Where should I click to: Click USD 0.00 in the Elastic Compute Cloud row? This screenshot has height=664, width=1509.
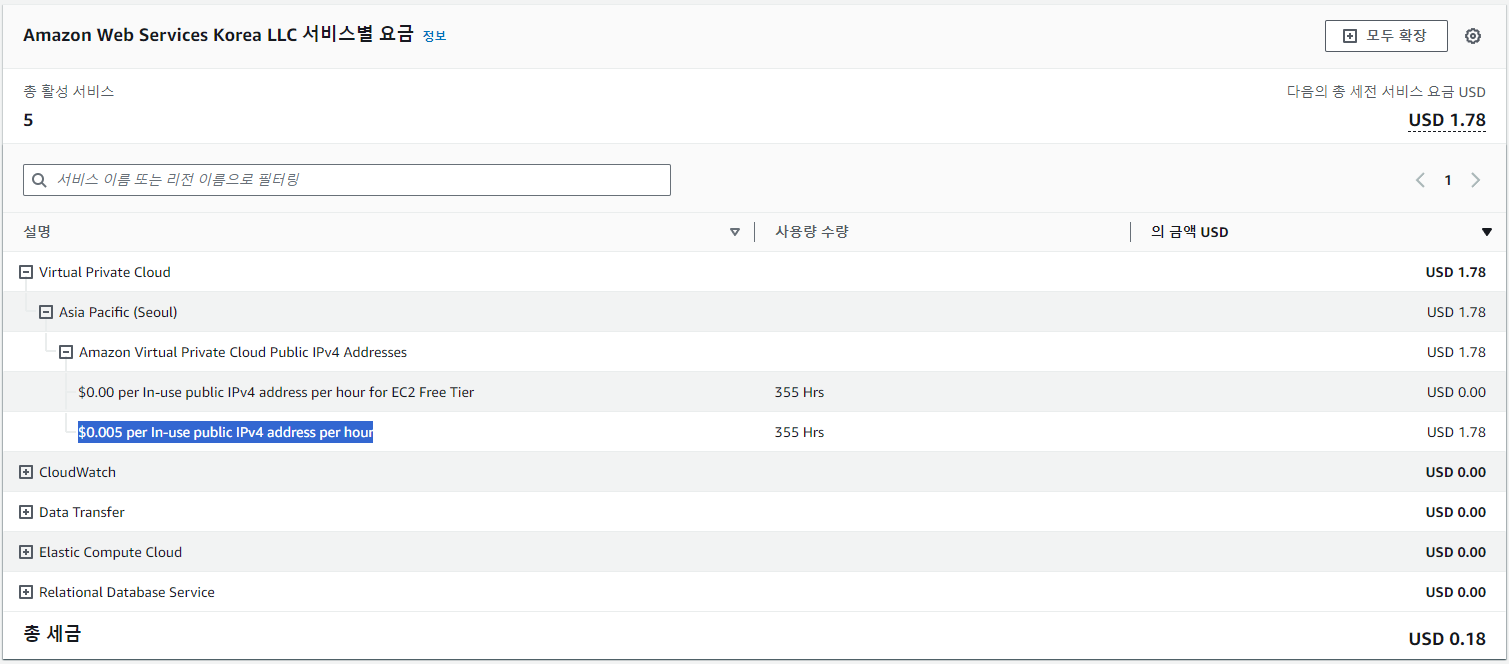[1456, 552]
